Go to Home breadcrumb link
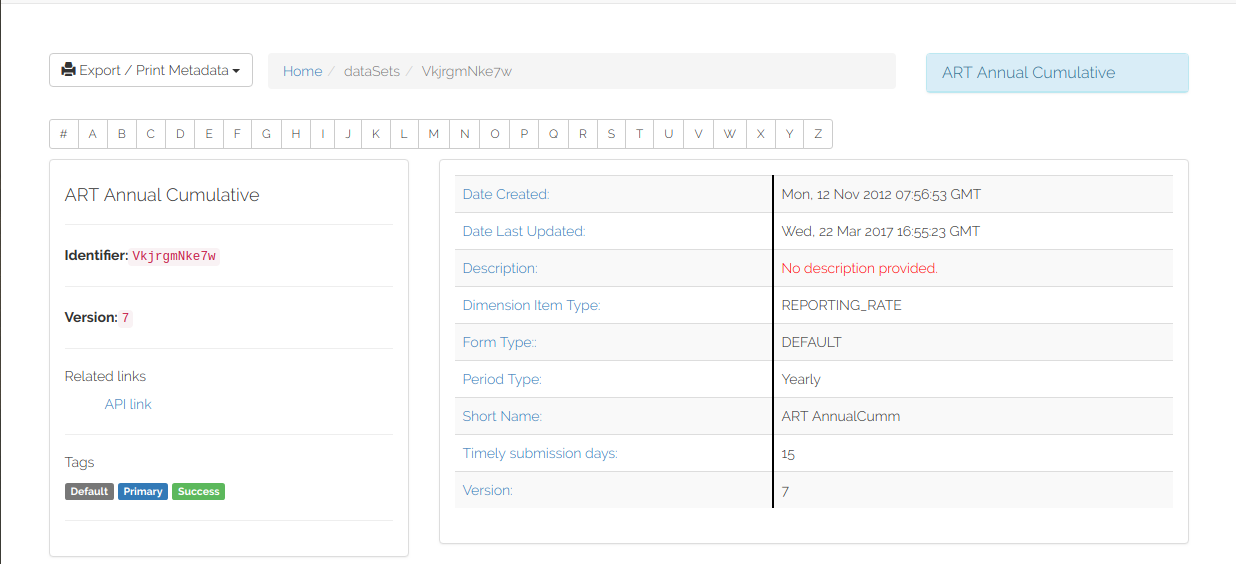 (302, 71)
